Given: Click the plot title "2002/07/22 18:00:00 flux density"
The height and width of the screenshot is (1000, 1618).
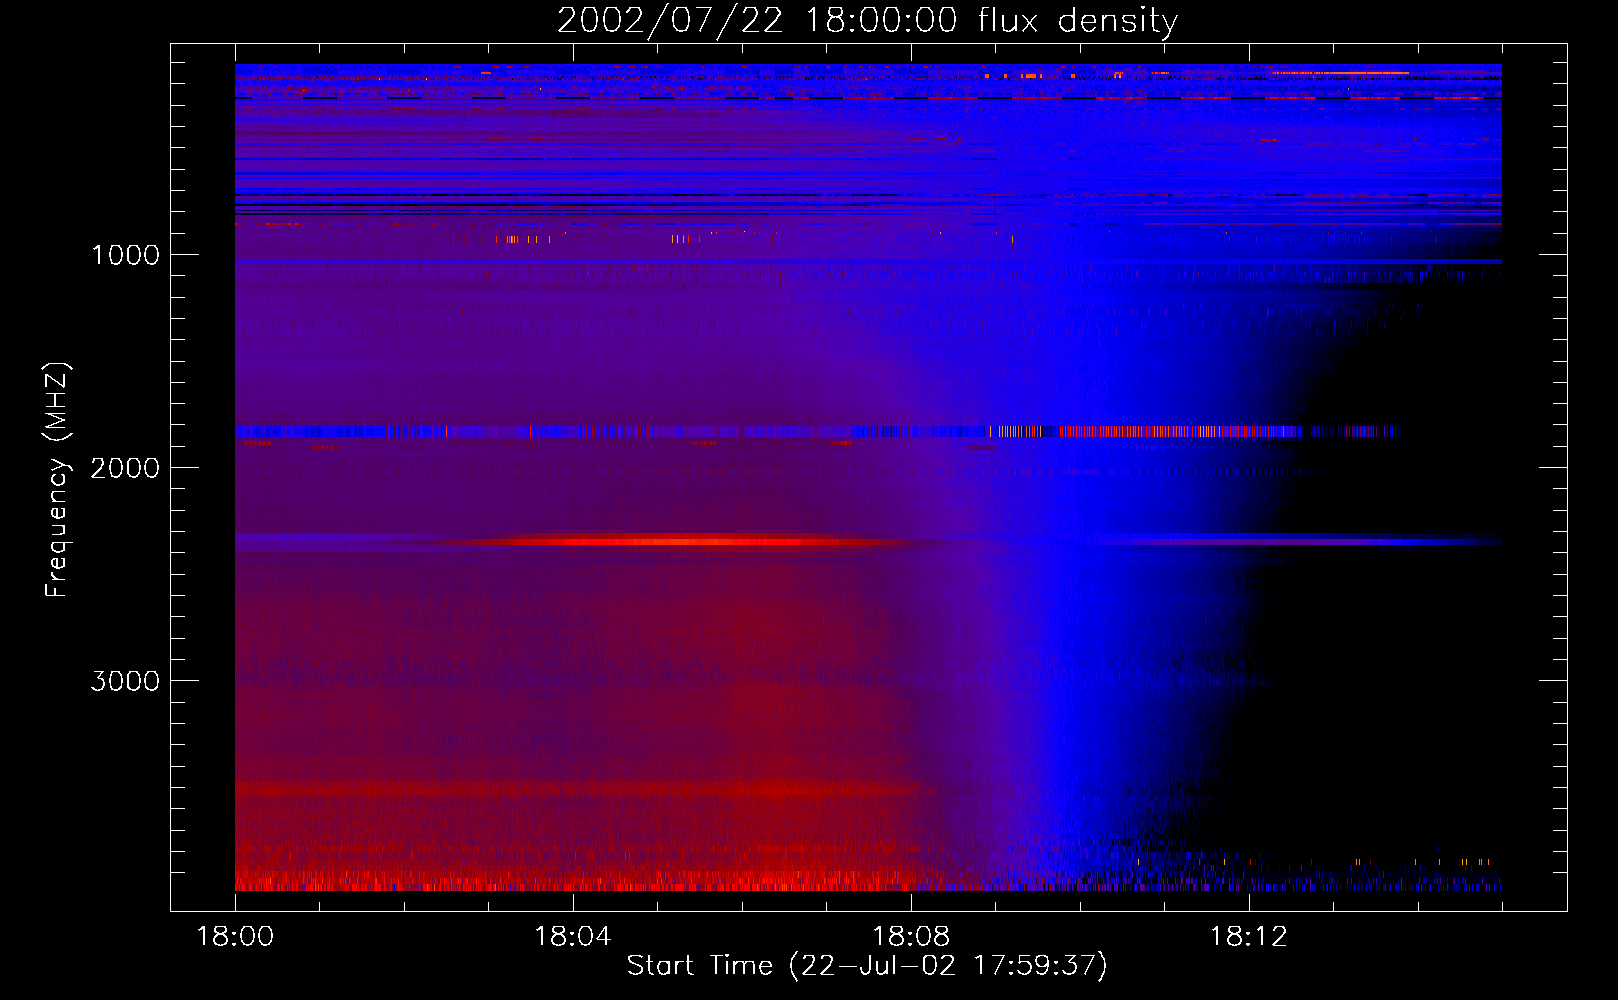Looking at the screenshot, I should tap(867, 20).
